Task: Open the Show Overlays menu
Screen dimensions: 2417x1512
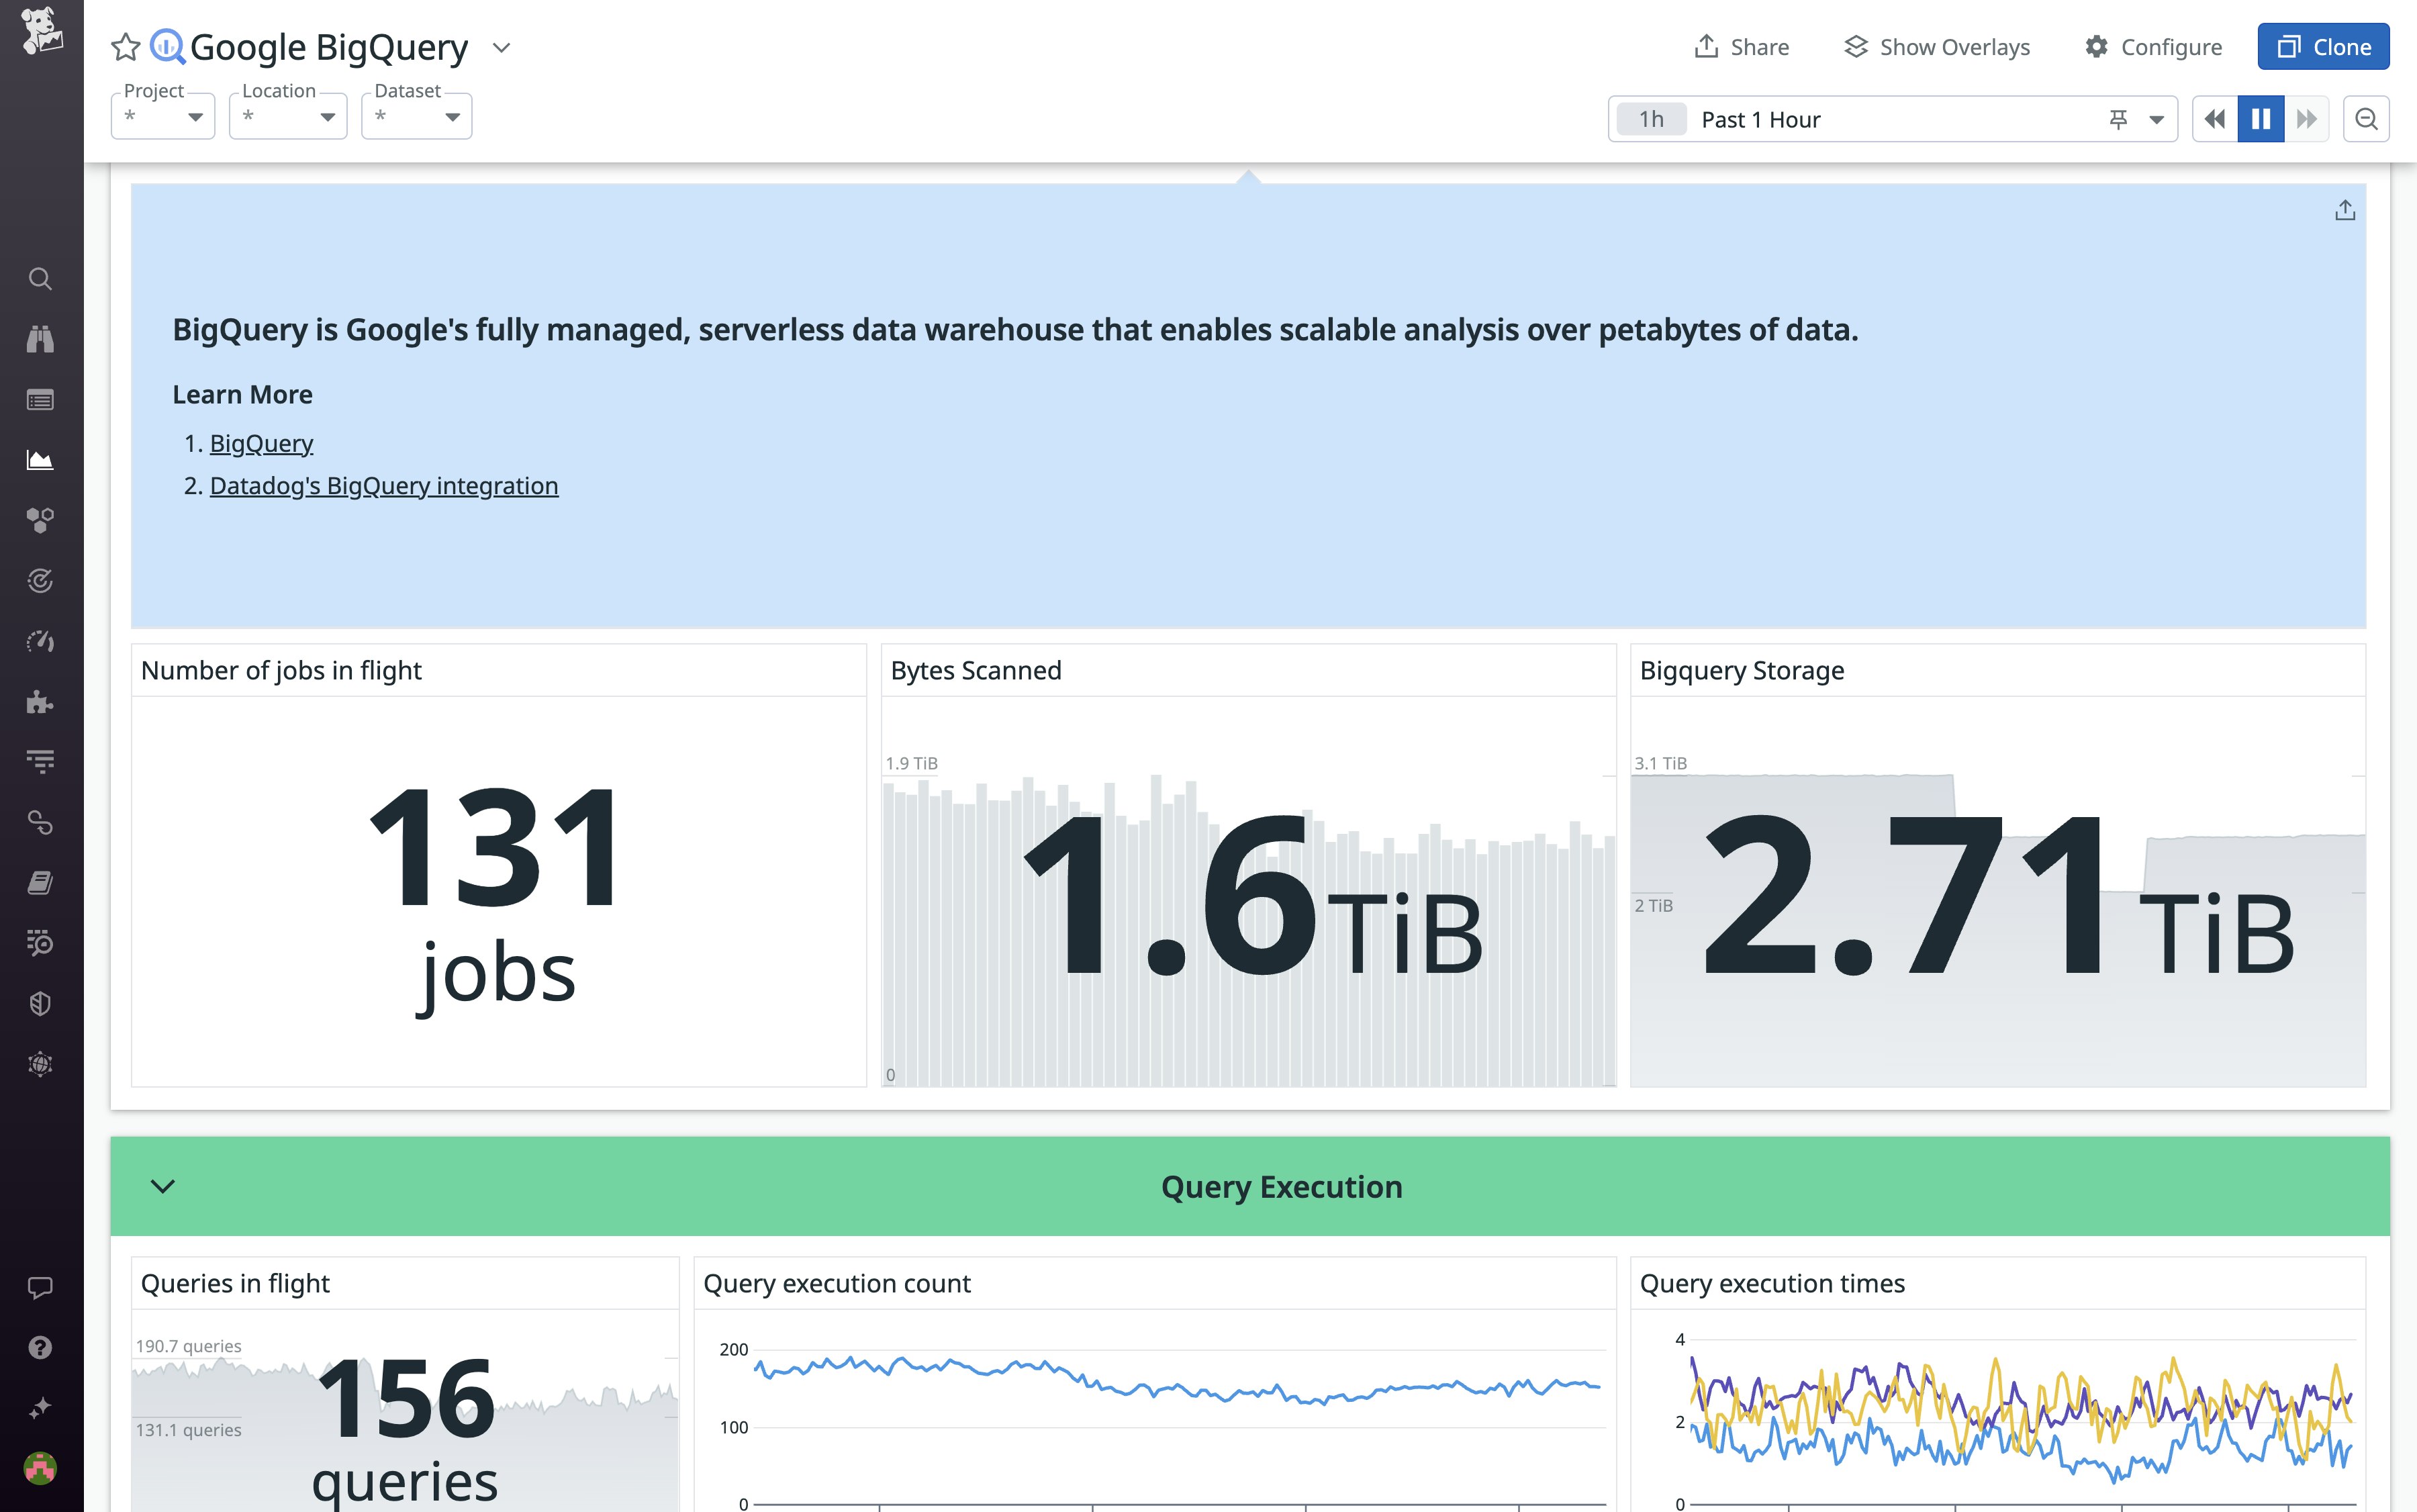Action: click(x=1936, y=47)
